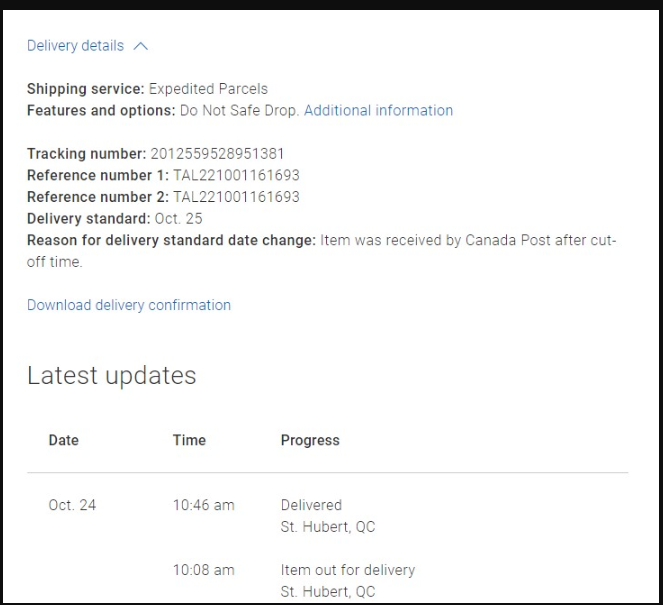
Task: Click the Date column header
Action: (x=63, y=440)
